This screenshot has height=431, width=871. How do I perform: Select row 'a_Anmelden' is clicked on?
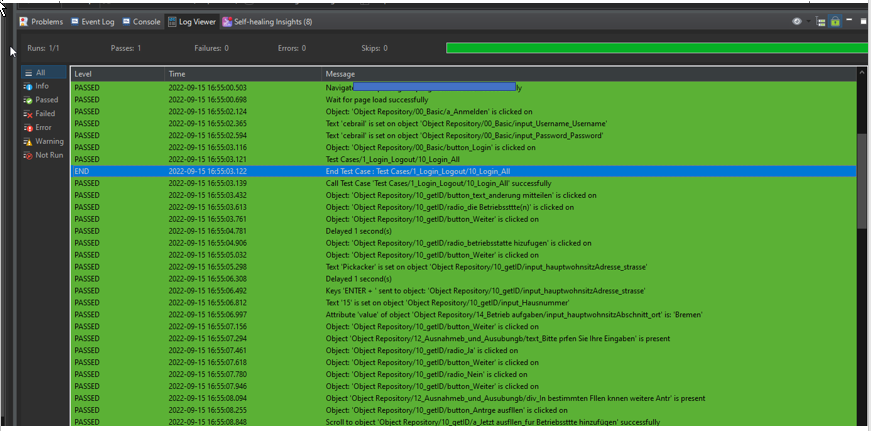pyautogui.click(x=464, y=112)
